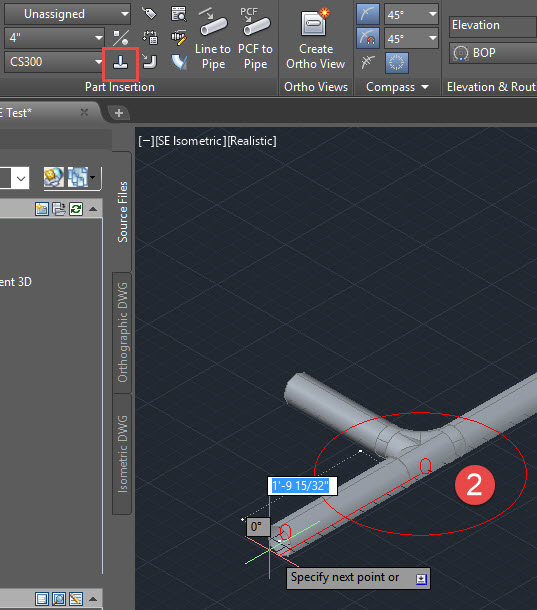Click the custom part list icon beside slope
The image size is (537, 610).
(150, 38)
